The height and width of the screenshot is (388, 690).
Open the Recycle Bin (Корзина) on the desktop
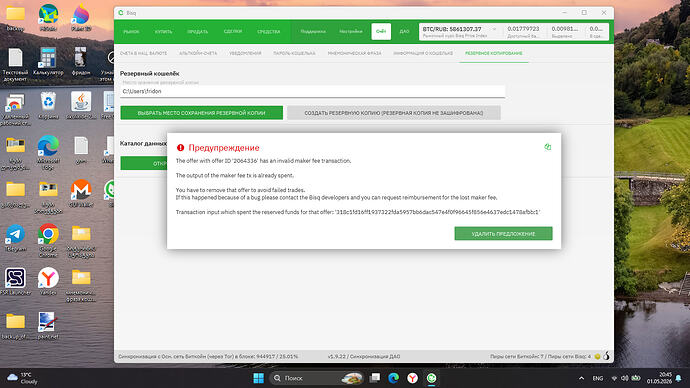[48, 106]
